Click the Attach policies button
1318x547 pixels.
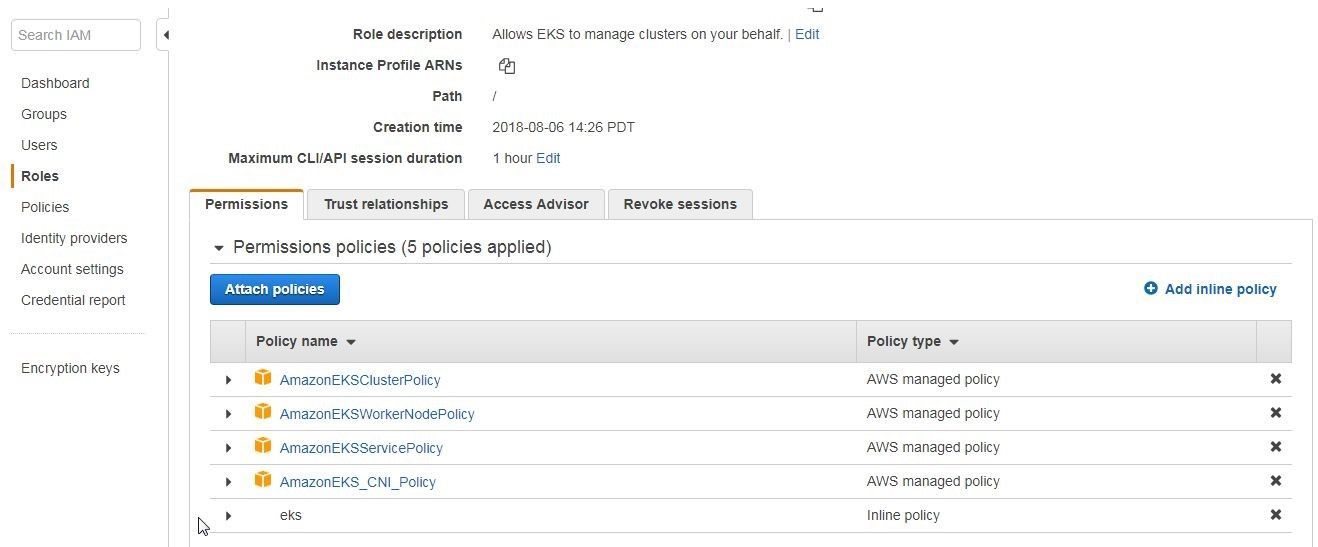pyautogui.click(x=275, y=289)
